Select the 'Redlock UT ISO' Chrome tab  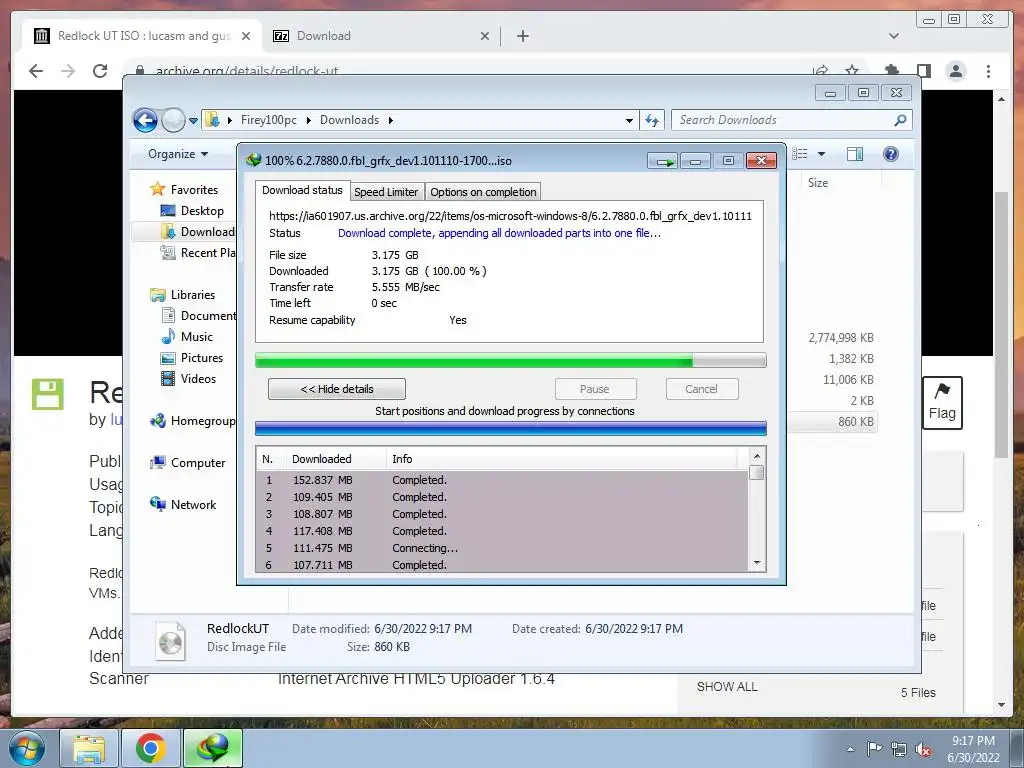144,36
